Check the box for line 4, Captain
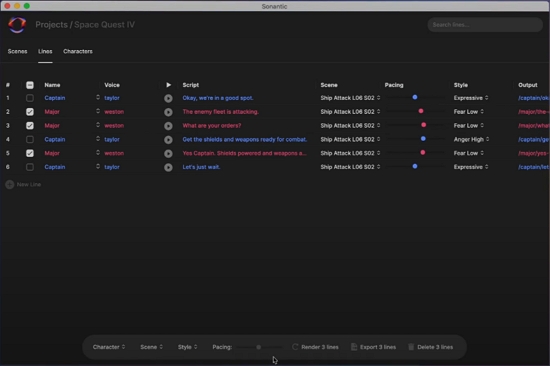Screen dimensions: 550x366 [x=30, y=139]
